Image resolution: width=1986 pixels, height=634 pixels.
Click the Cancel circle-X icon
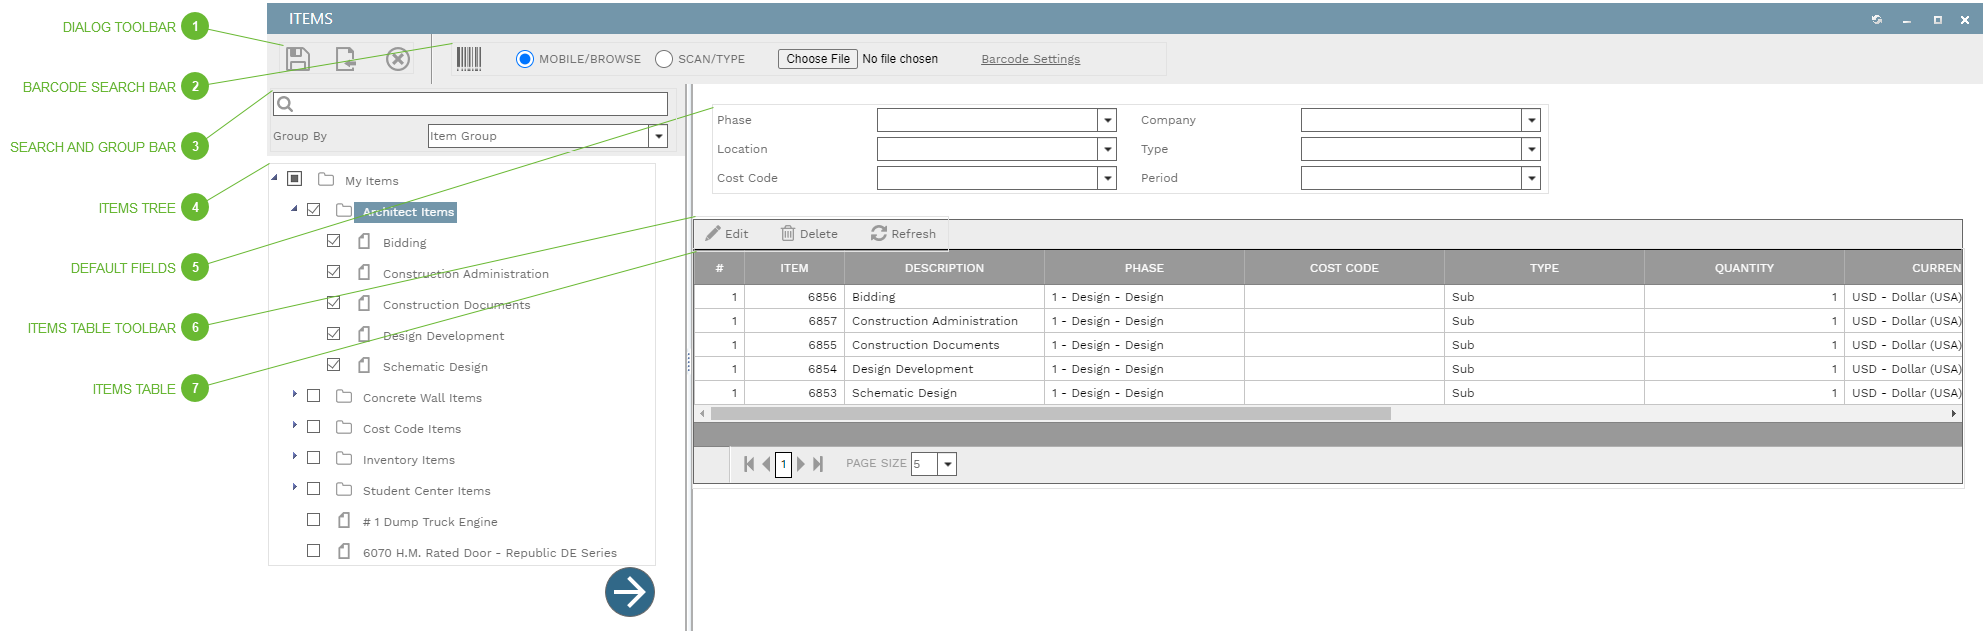[398, 59]
